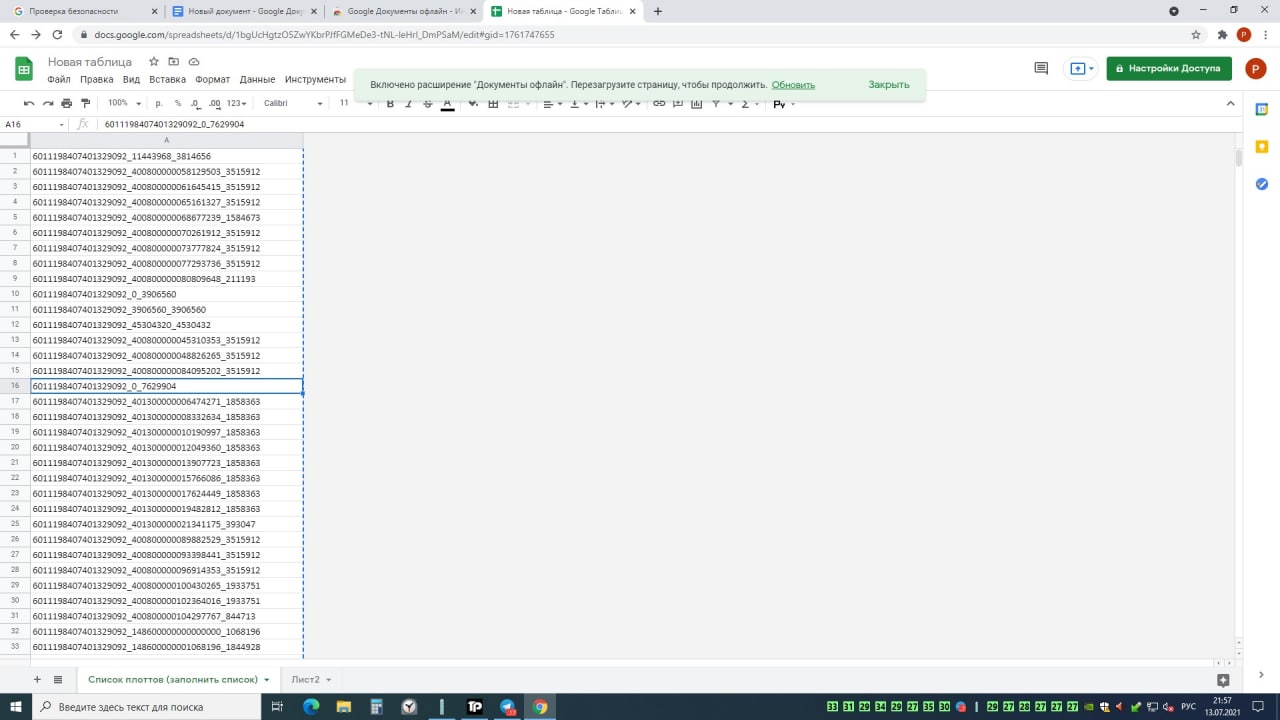The image size is (1280, 720).
Task: Select the column A header
Action: pos(166,140)
